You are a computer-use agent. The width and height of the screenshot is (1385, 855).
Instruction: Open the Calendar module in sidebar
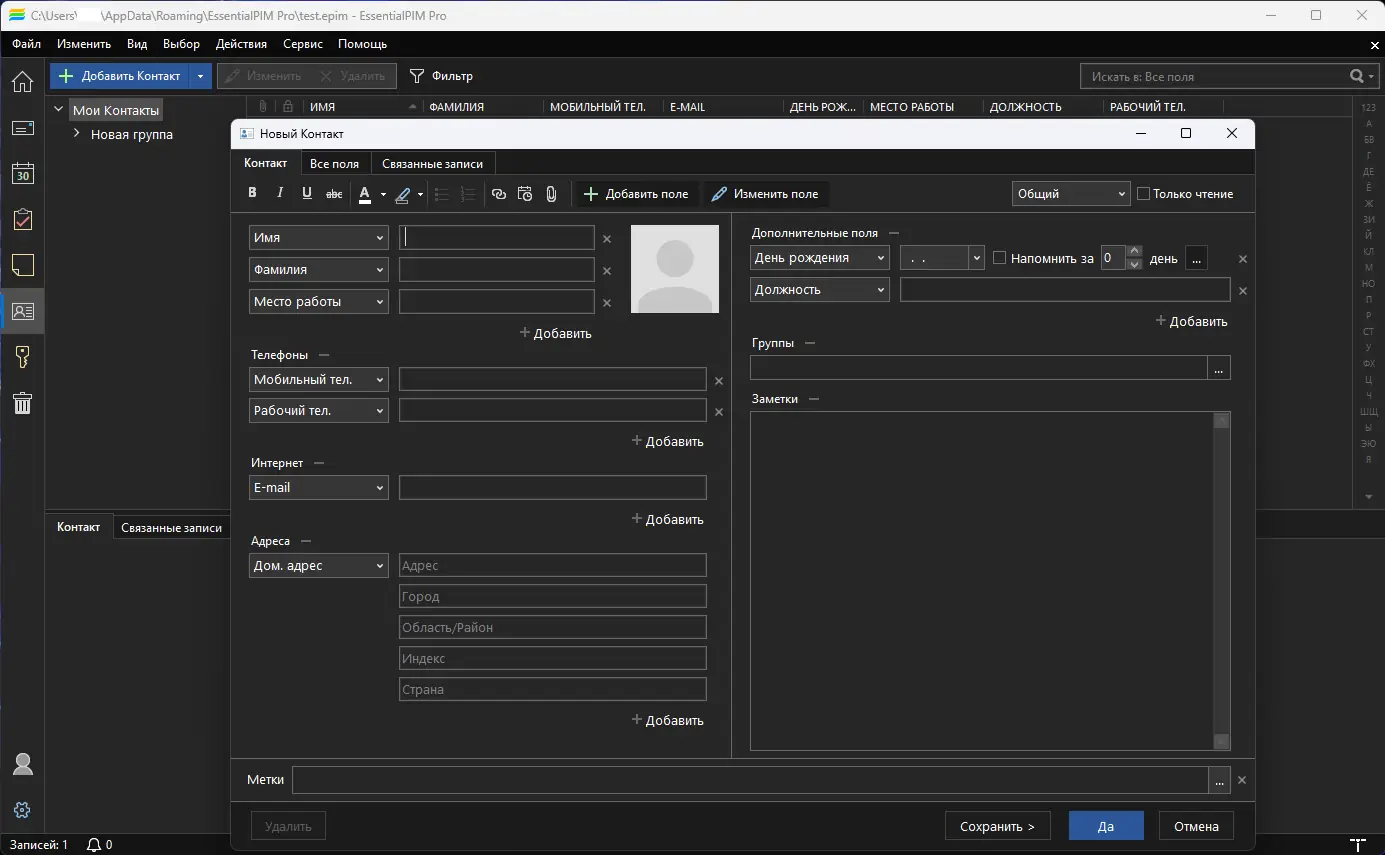coord(22,173)
